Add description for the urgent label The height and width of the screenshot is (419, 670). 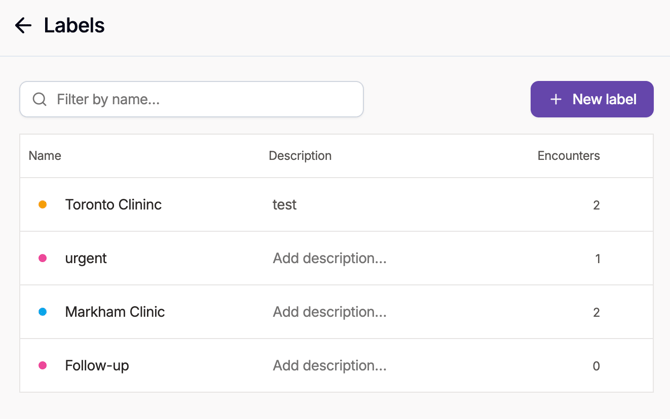click(329, 258)
